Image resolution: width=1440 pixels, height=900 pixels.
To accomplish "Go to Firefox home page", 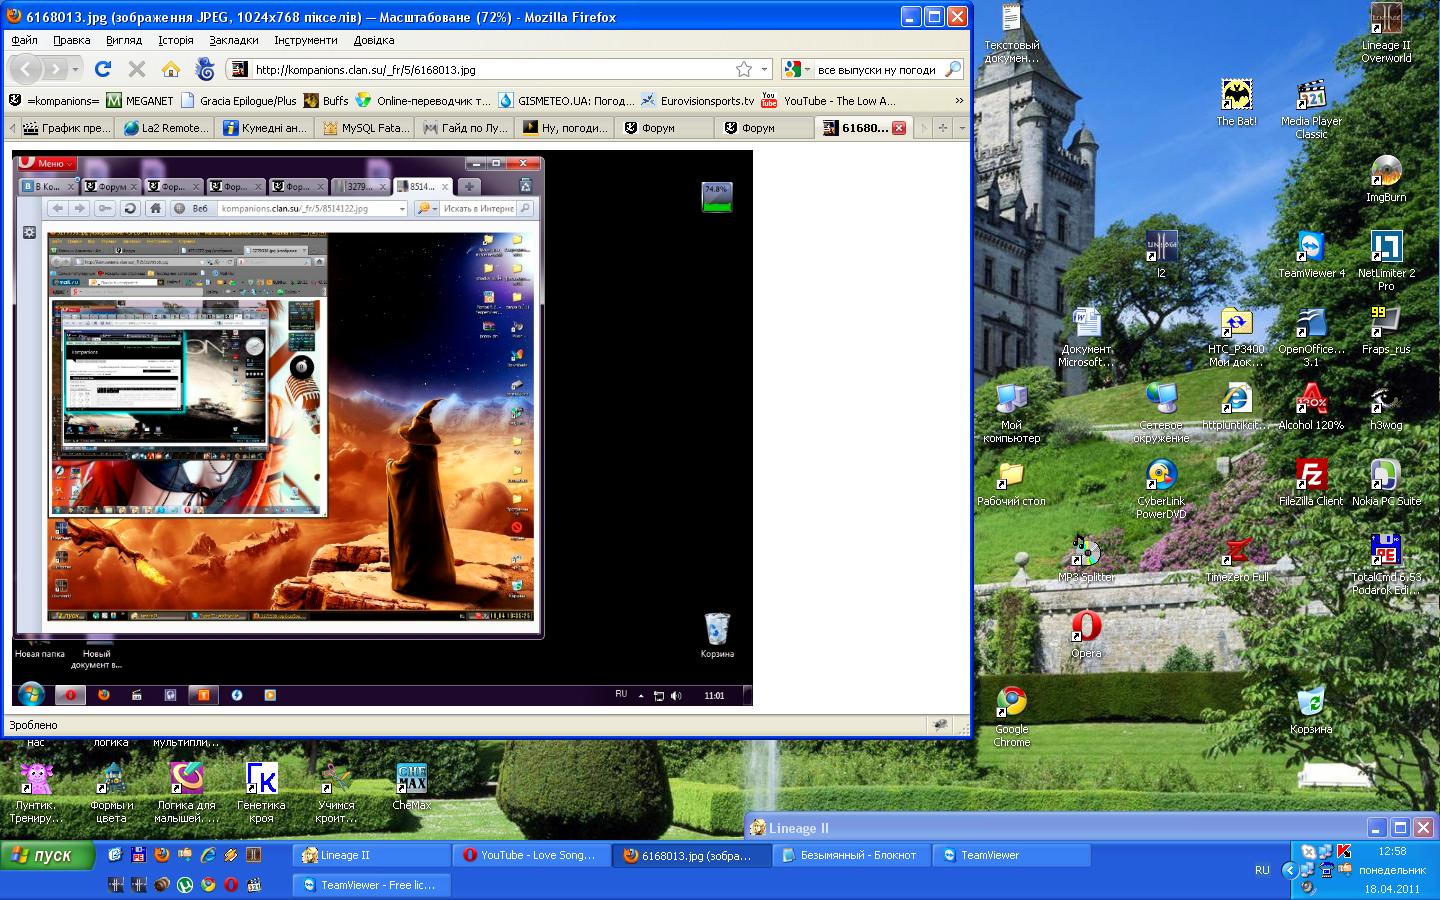I will click(171, 69).
